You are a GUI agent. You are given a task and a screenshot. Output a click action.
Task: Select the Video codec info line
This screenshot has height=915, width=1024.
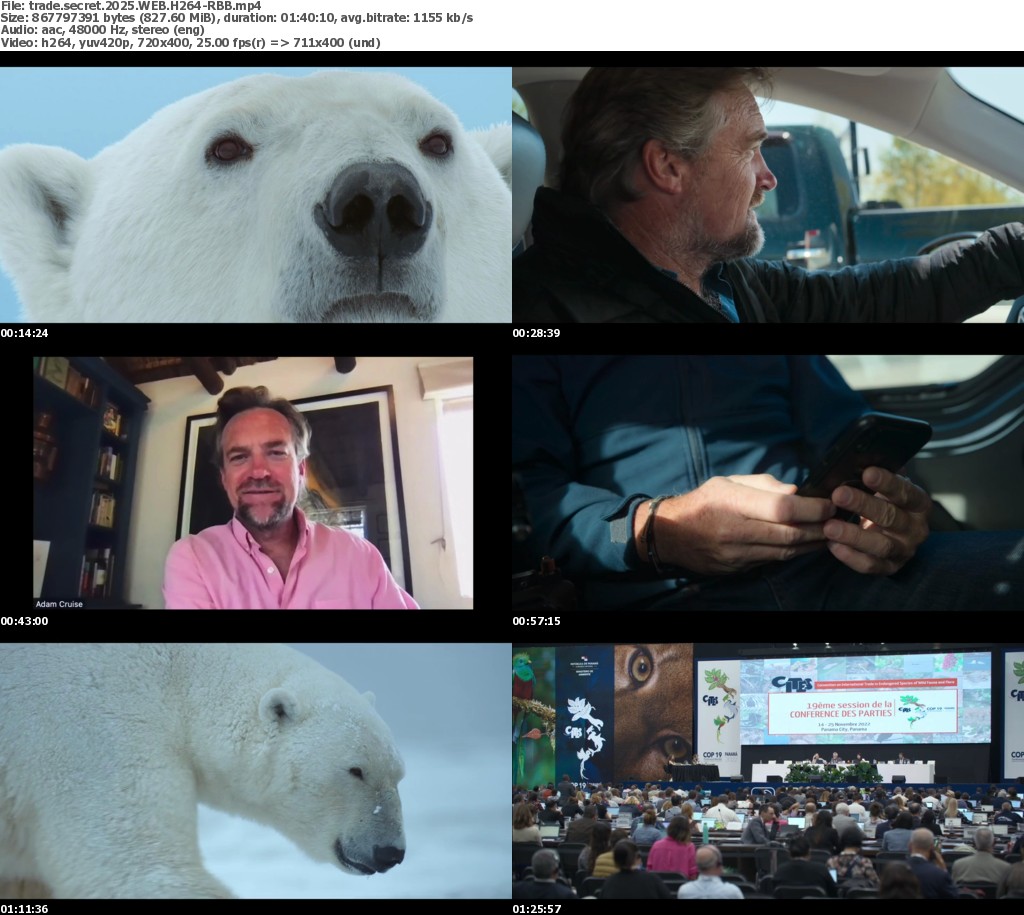190,42
